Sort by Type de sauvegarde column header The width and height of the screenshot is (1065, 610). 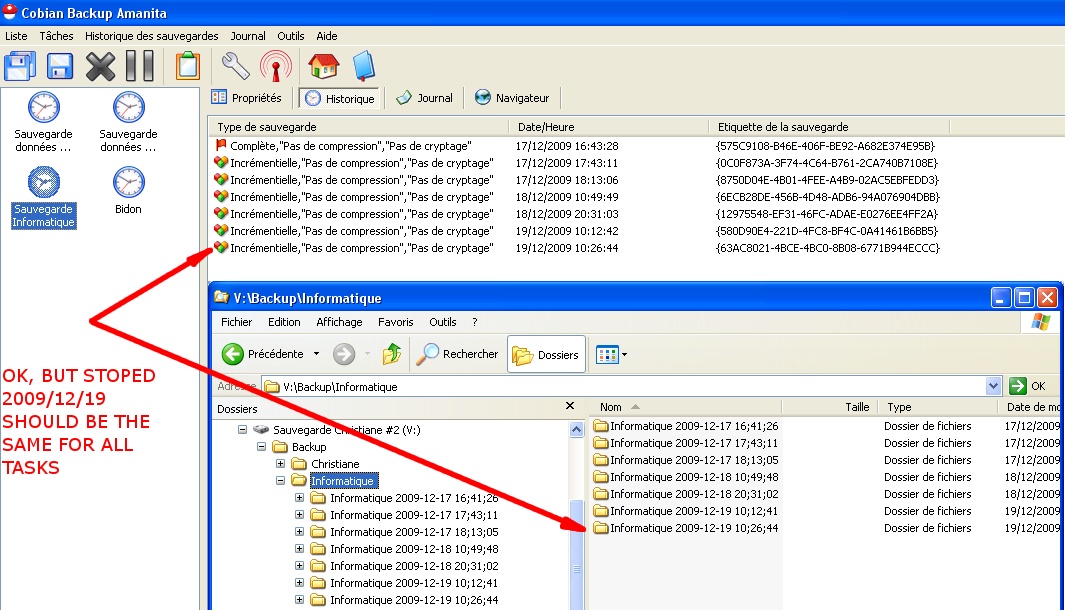[x=359, y=127]
